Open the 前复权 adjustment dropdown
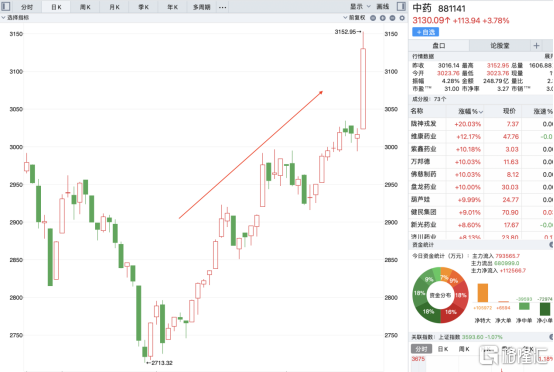 tap(354, 18)
